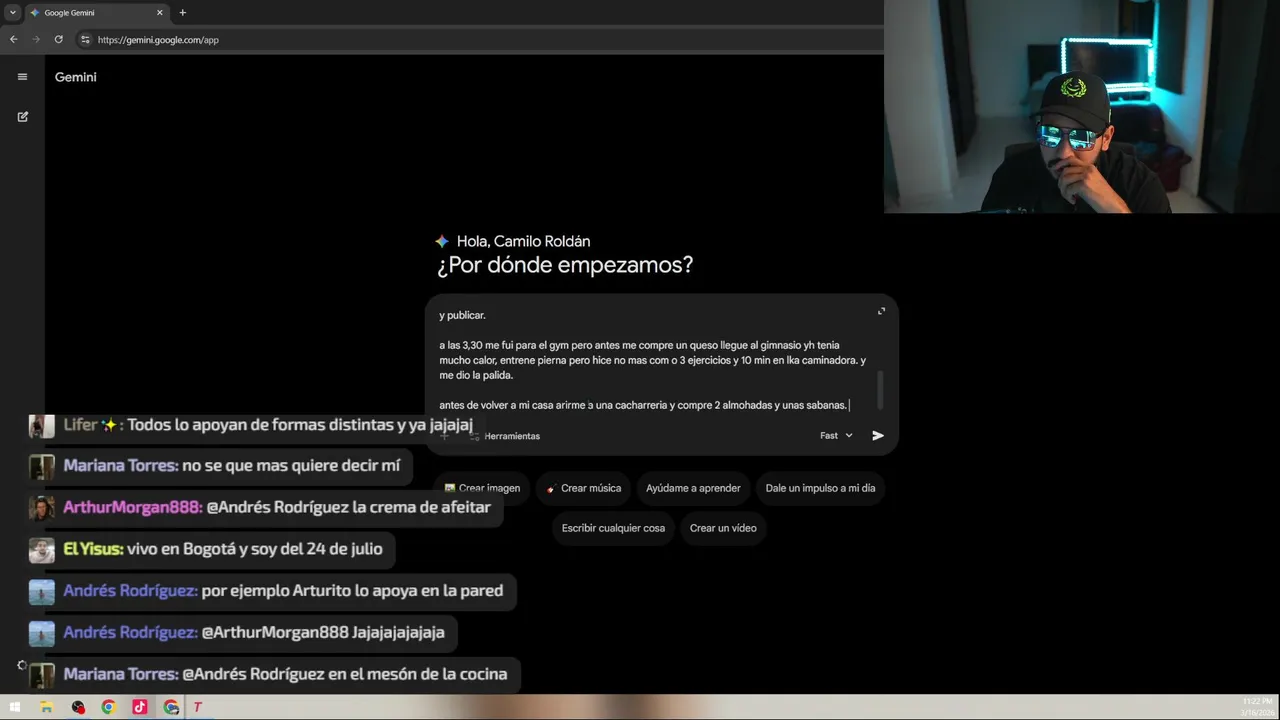Click El Yisus message about Bogotá

pos(223,549)
